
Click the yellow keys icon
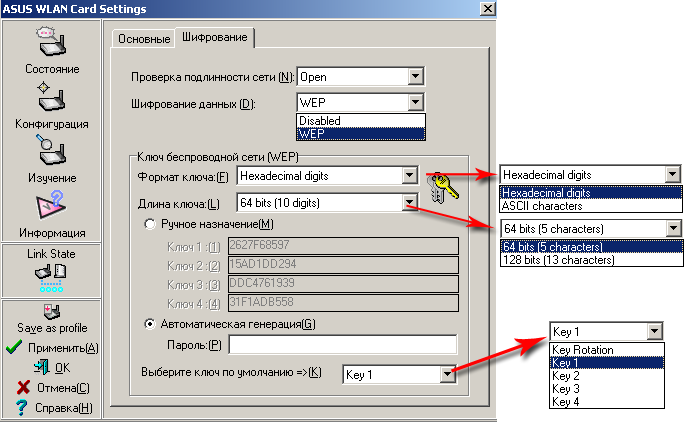[444, 187]
